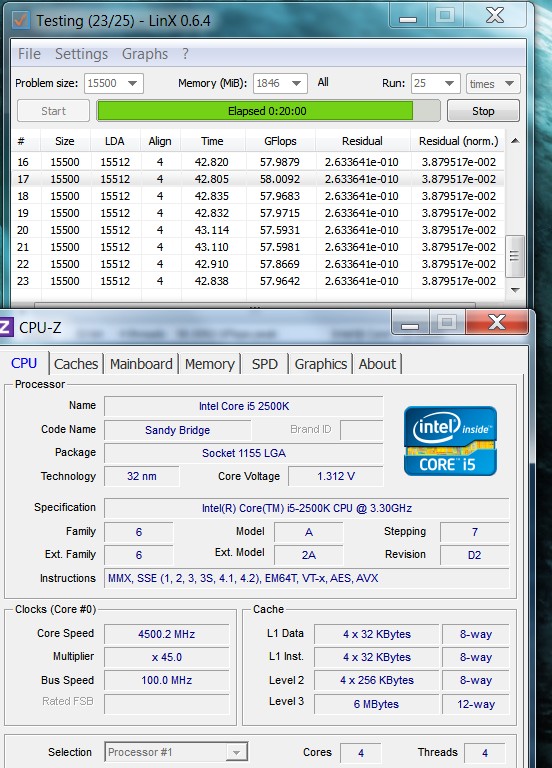Click the Level 3 associativity 12-way
552x768 pixels.
[476, 704]
